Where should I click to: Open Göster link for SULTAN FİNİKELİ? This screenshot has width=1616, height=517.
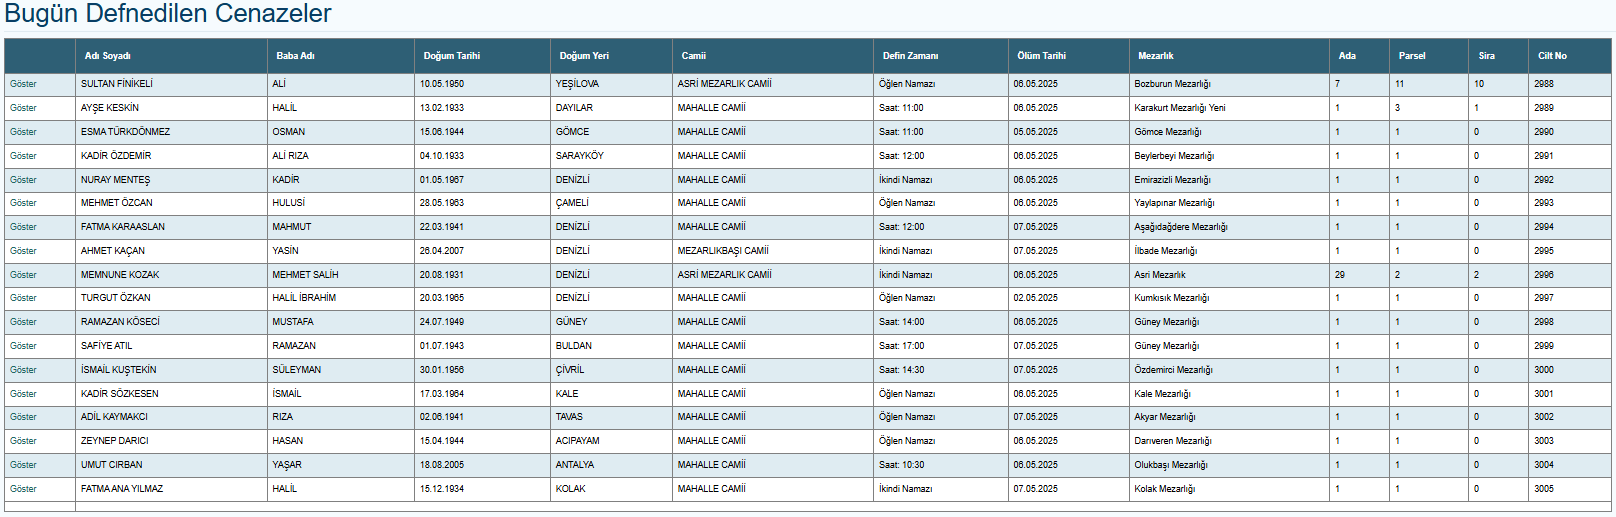pyautogui.click(x=23, y=84)
